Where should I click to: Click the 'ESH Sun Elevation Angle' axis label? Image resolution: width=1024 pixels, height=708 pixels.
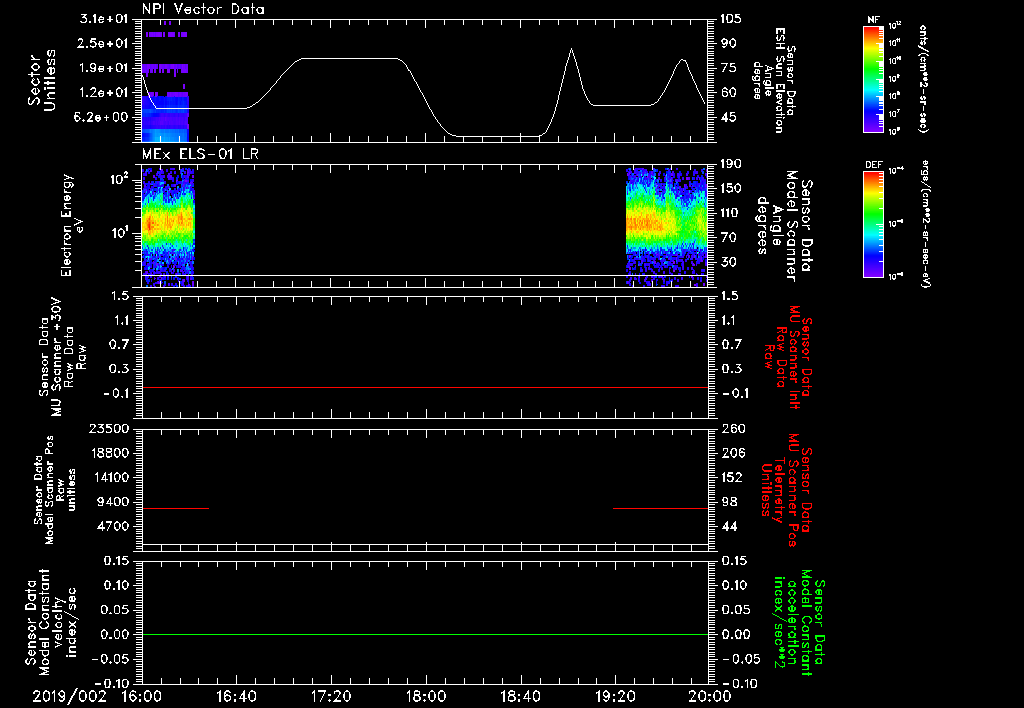click(775, 80)
